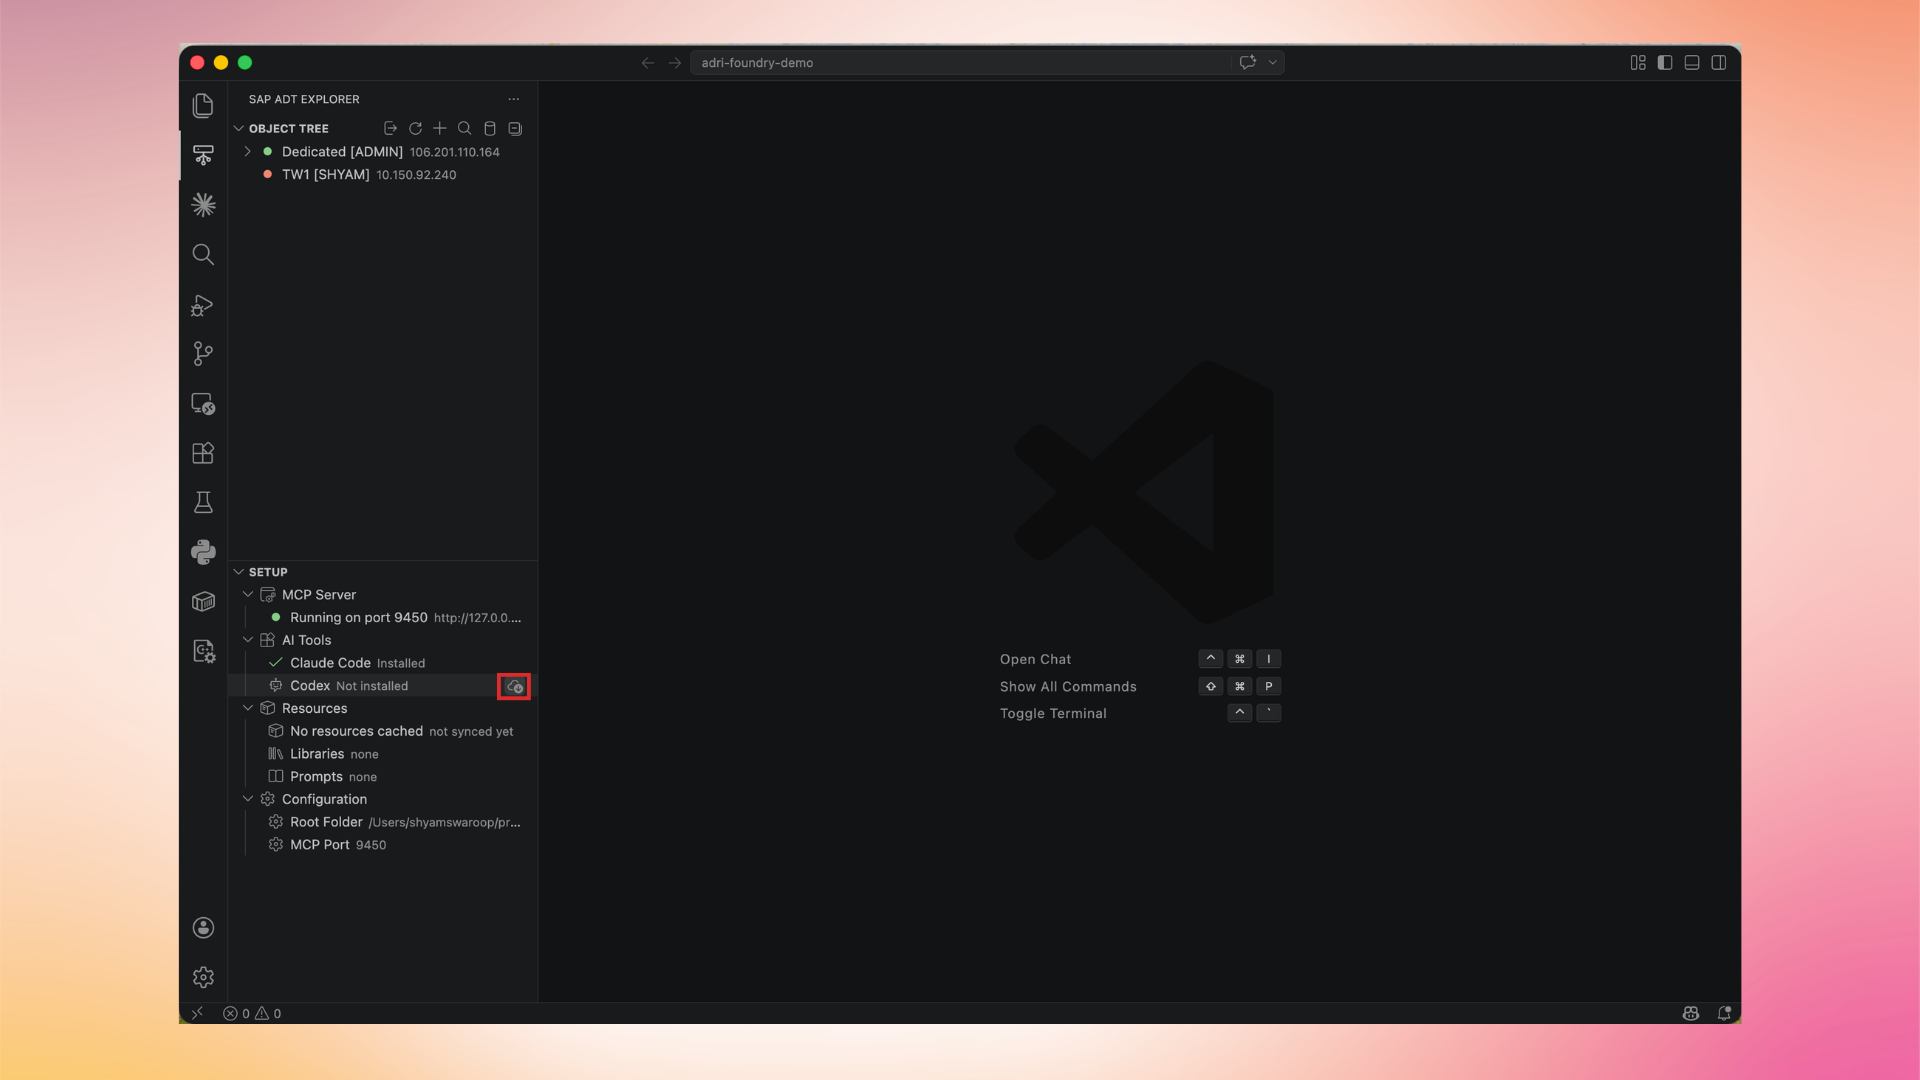Expand the Dedicated [ADMIN] system node

pos(247,151)
